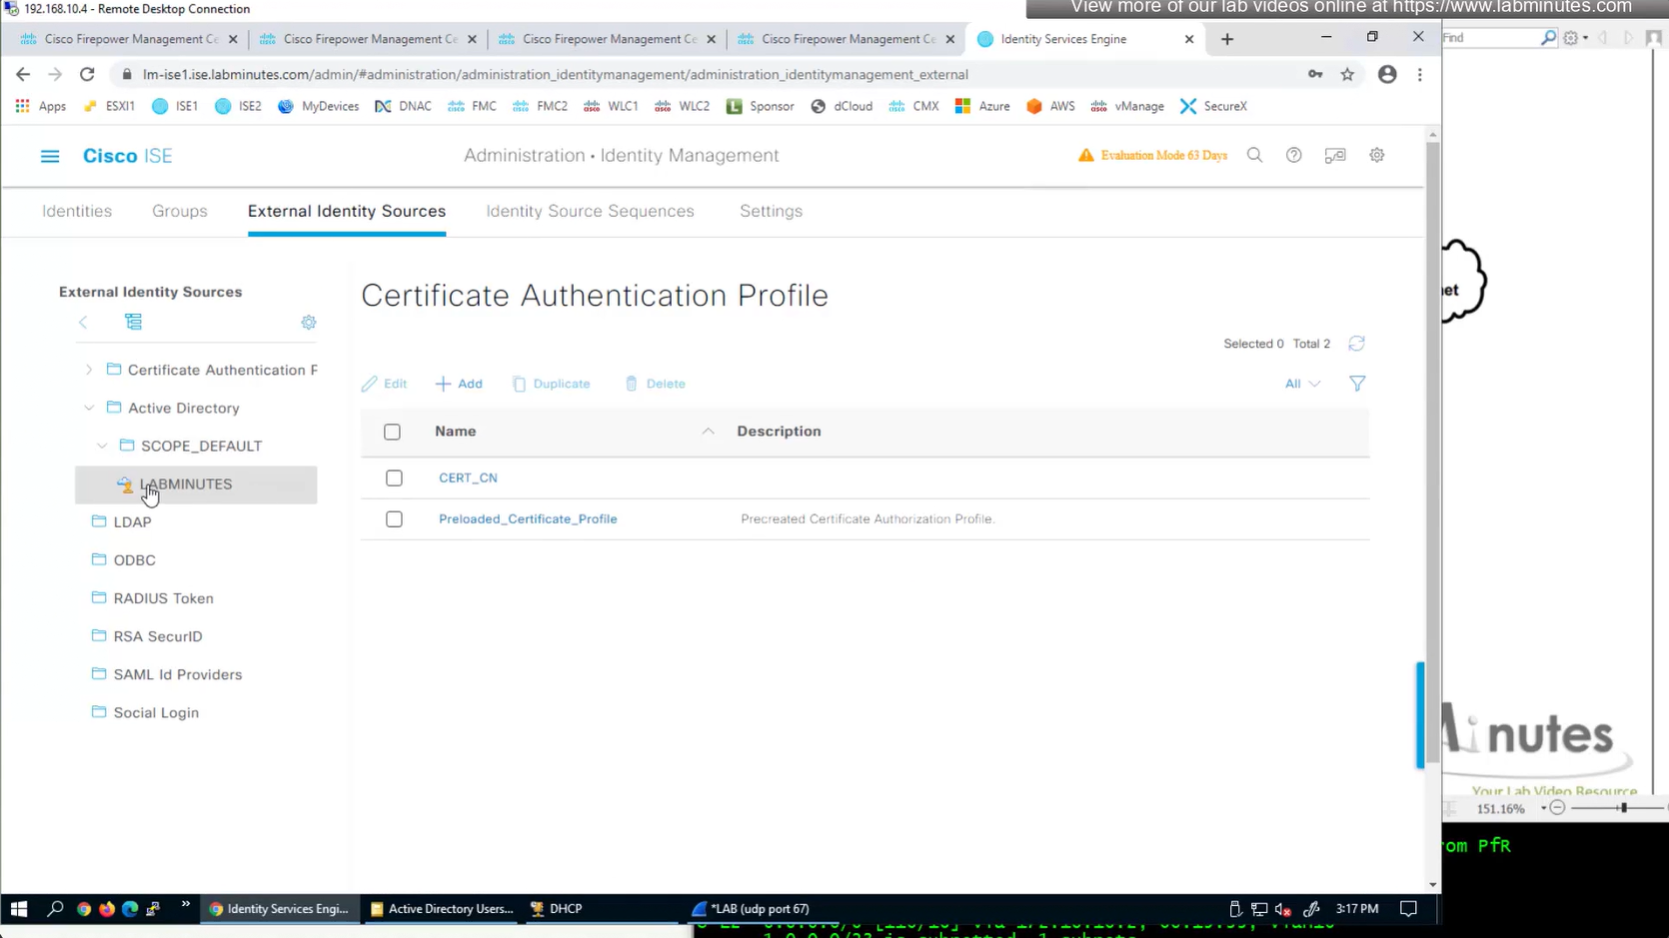The width and height of the screenshot is (1669, 938).
Task: Expand the Certificate Authentication Profile tree node
Action: pyautogui.click(x=89, y=370)
